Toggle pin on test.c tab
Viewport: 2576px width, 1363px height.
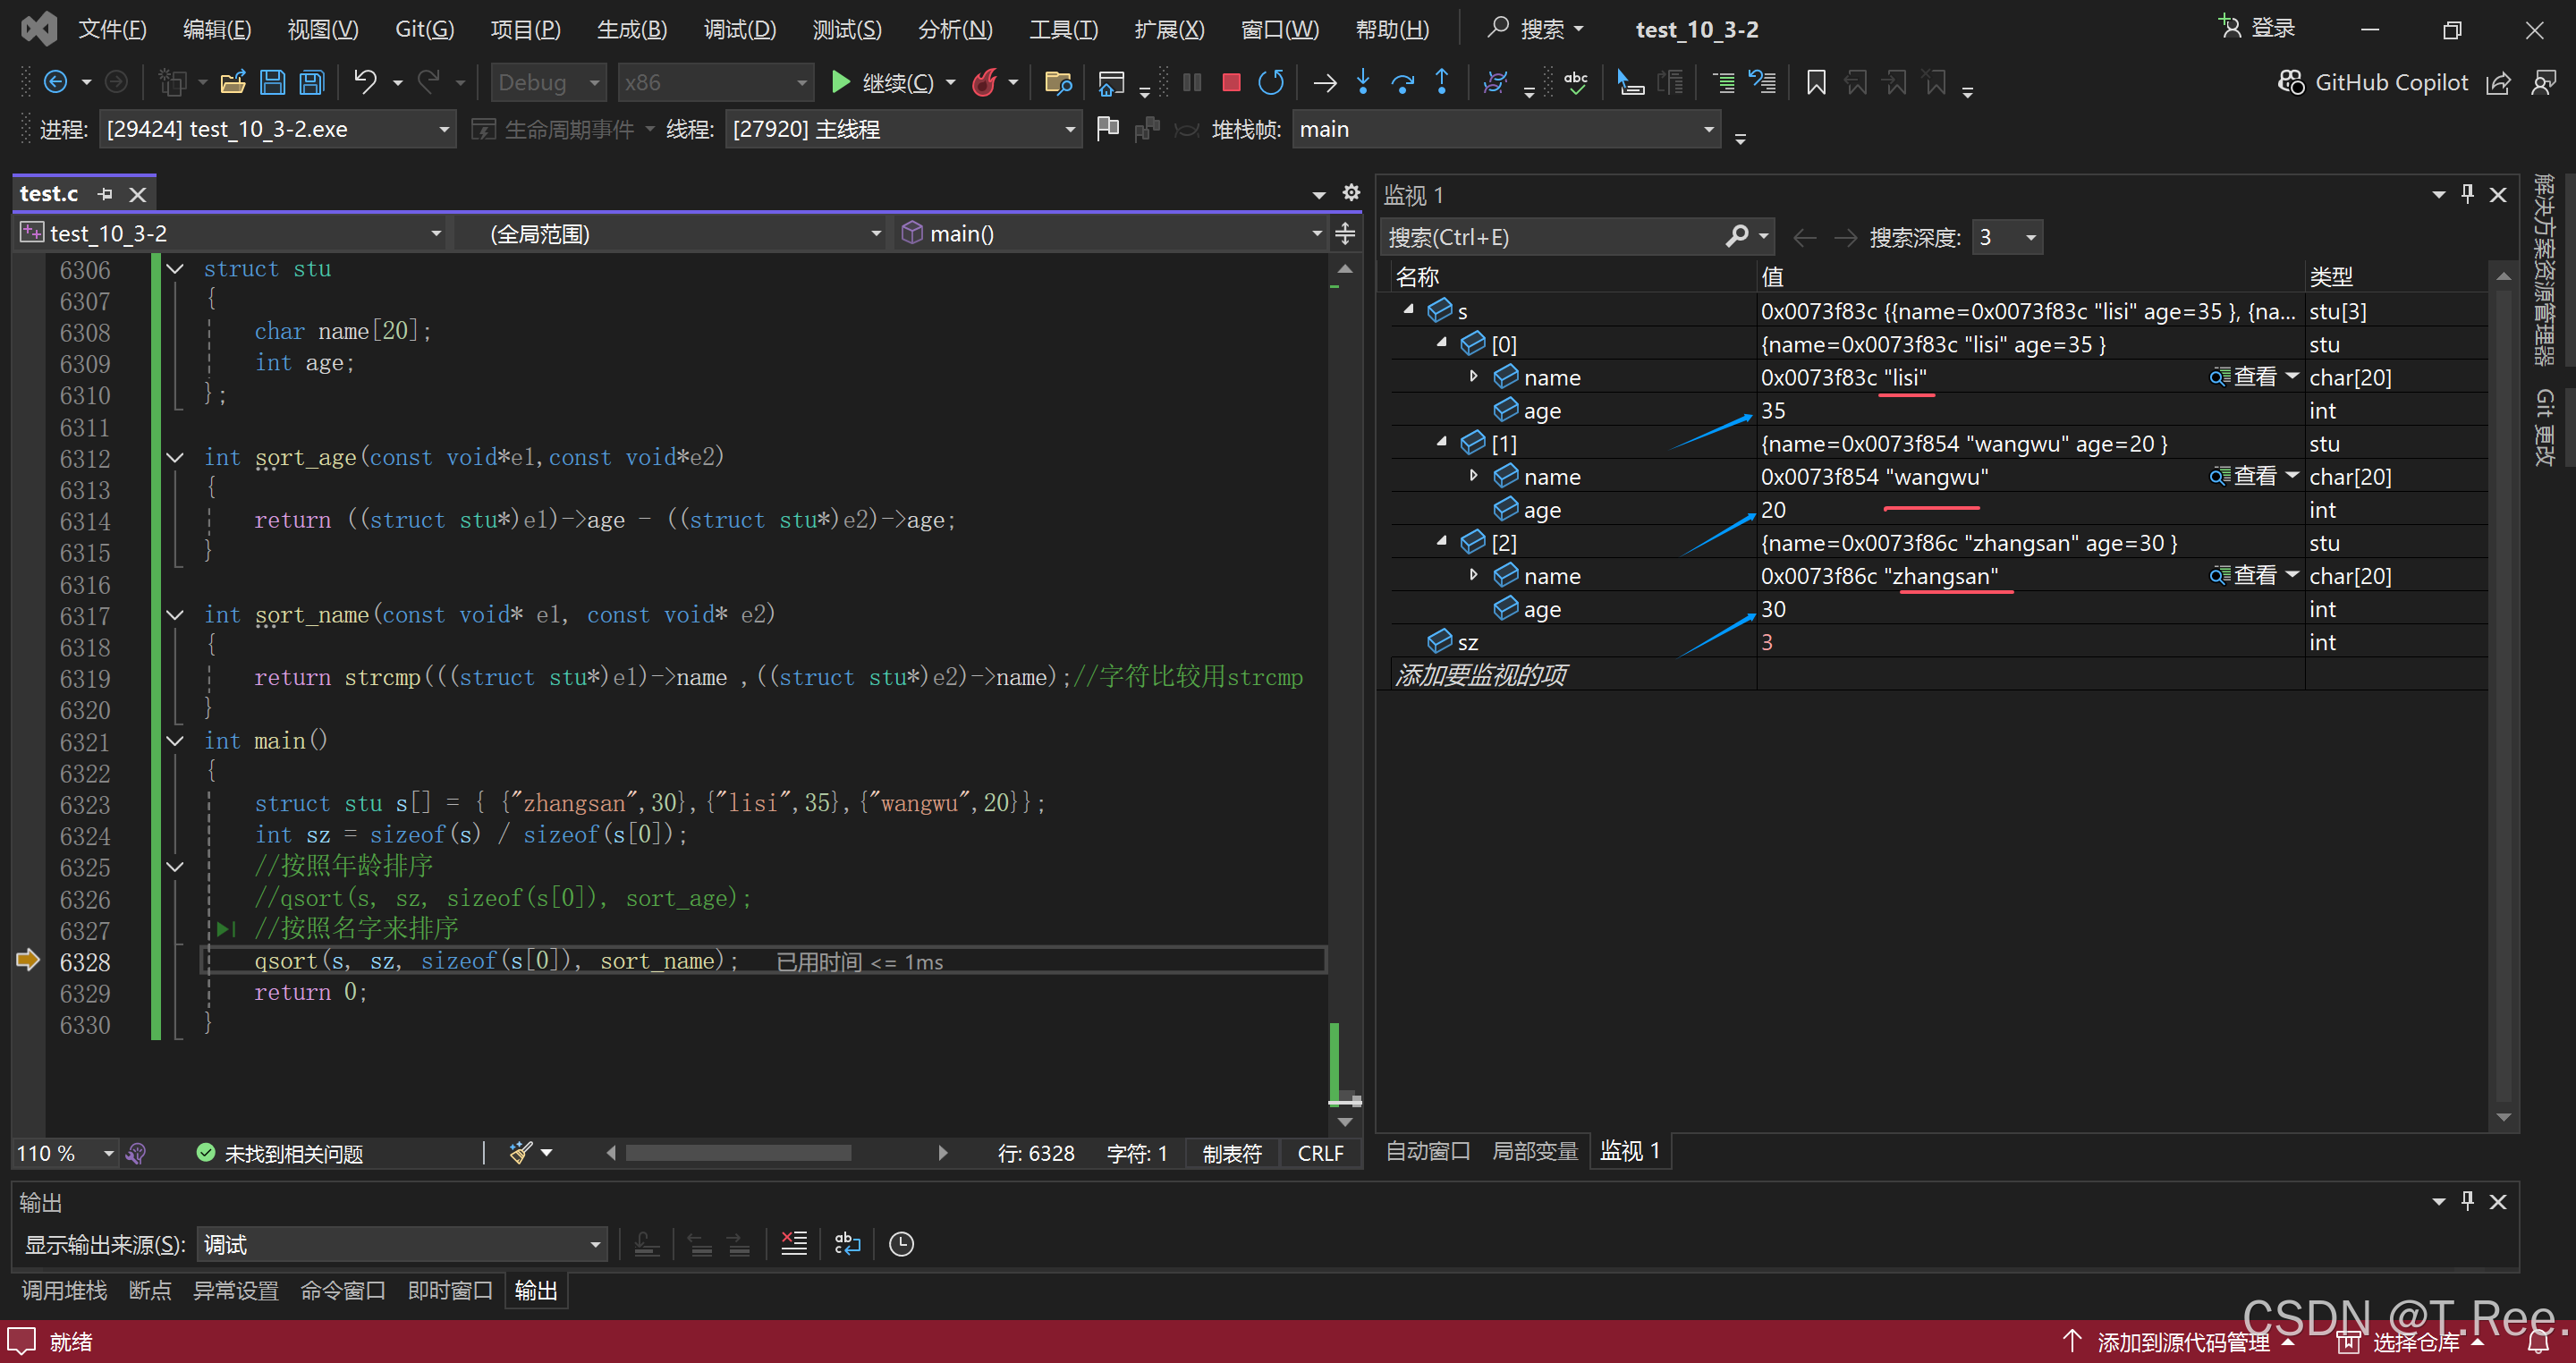click(105, 194)
